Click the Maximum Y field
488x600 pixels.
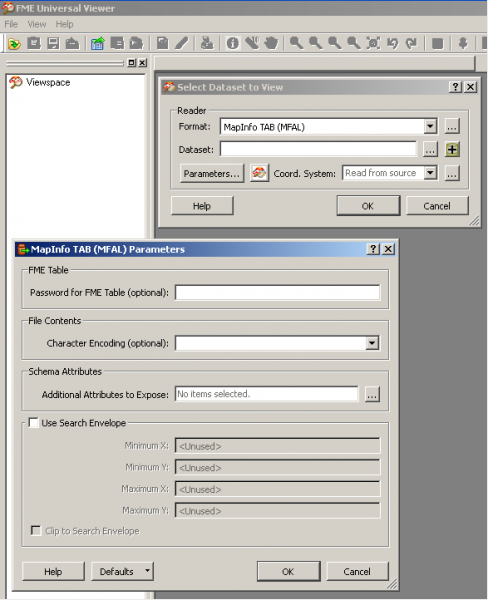(277, 510)
